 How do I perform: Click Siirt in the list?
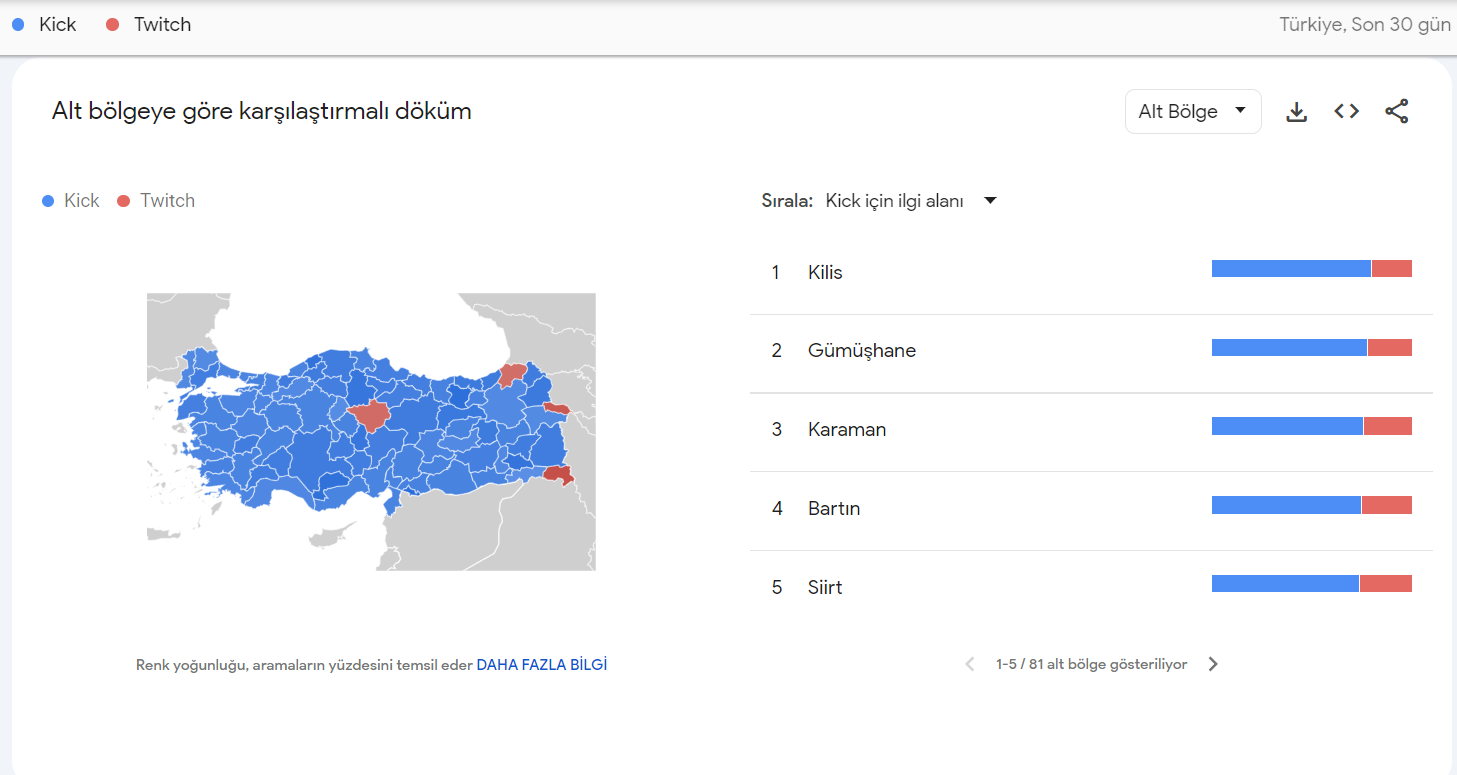824,587
